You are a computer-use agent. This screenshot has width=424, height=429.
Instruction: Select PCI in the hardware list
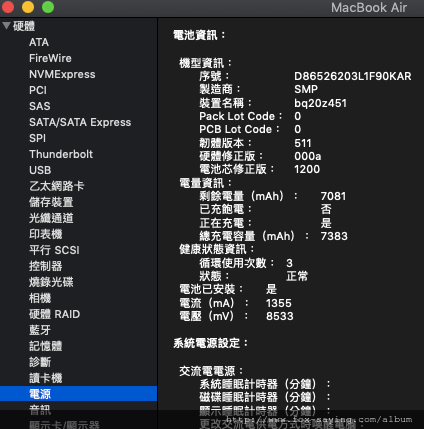tap(38, 90)
